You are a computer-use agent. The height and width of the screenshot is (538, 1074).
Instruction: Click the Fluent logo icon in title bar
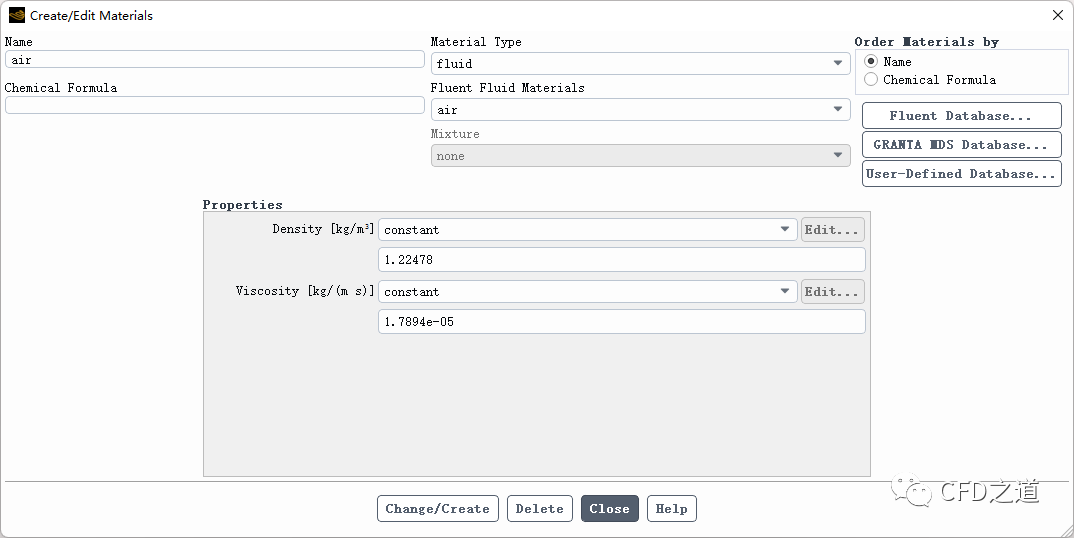point(17,15)
